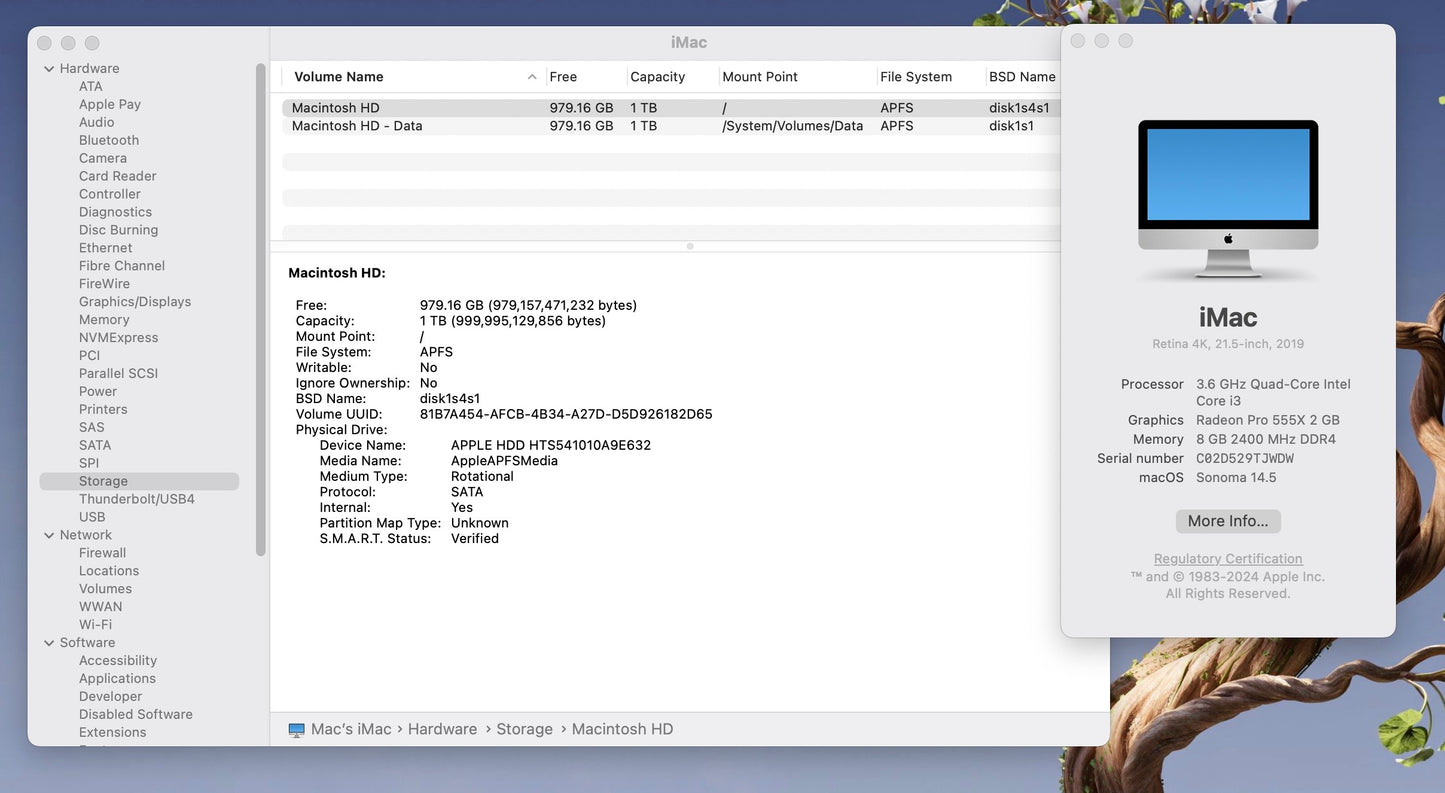Select Wi-Fi under the Network section
This screenshot has width=1445, height=793.
tap(95, 625)
